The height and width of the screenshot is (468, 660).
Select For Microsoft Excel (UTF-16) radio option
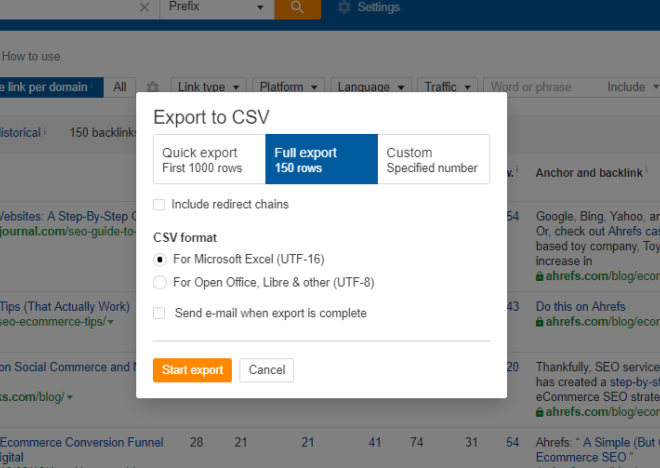click(160, 259)
